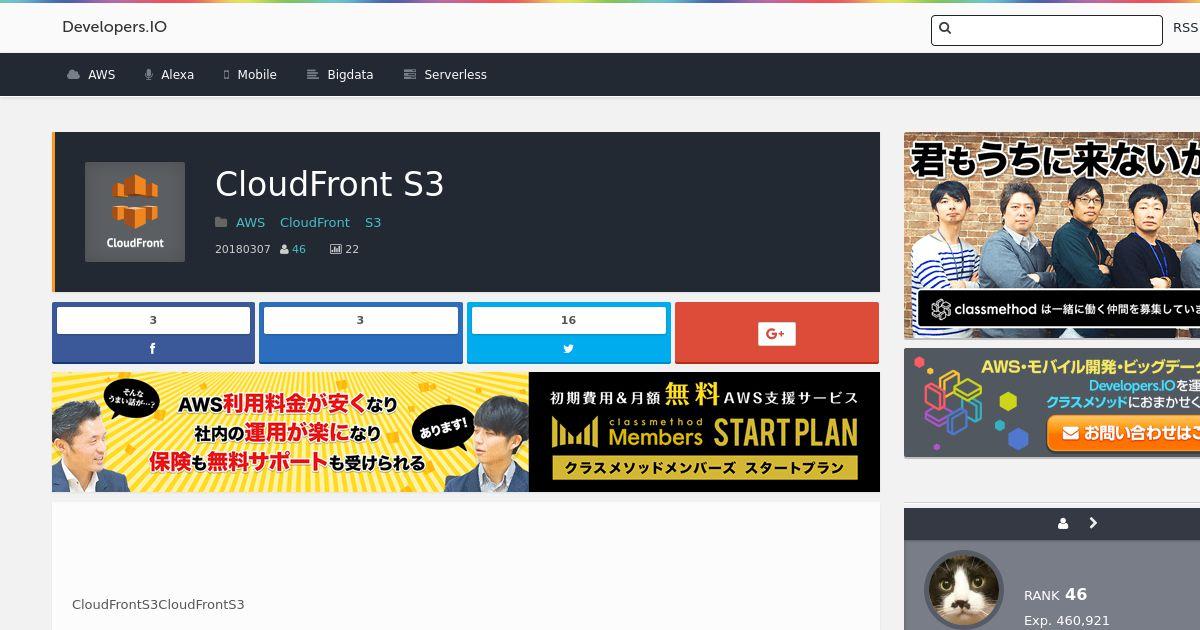Click the Twitter share count 16
The height and width of the screenshot is (630, 1200).
pos(569,320)
